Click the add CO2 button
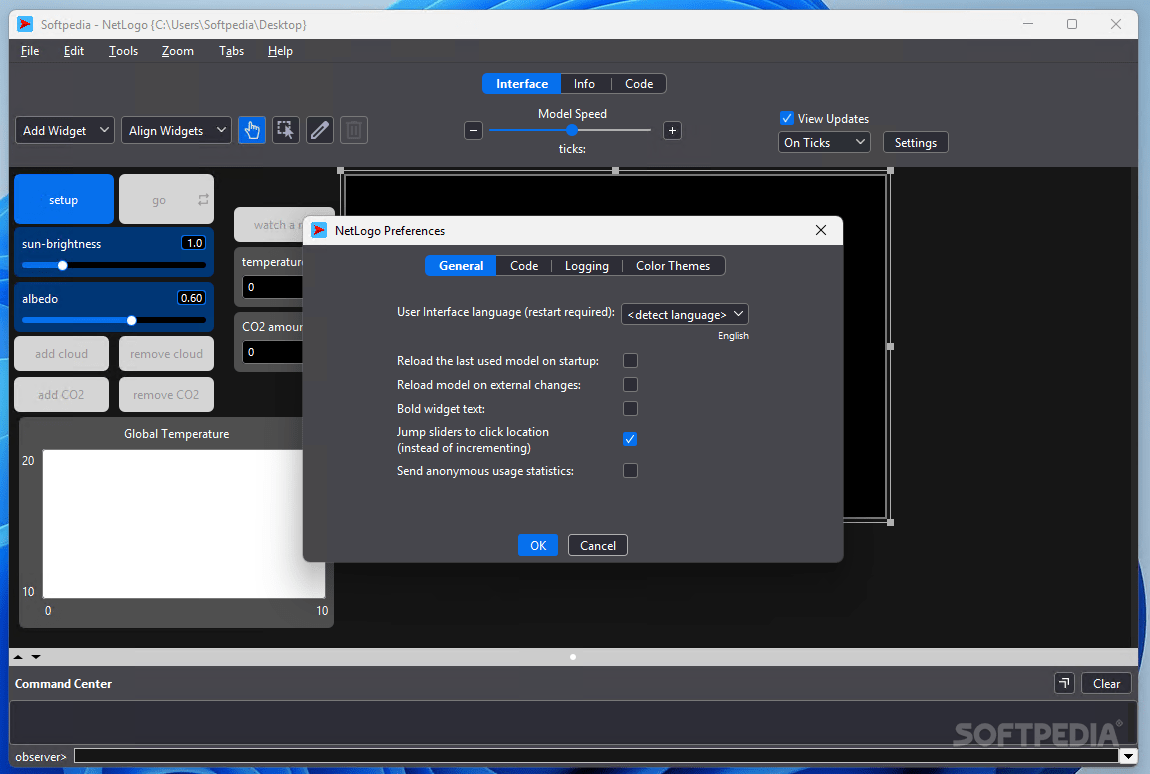Screen dimensions: 1150x774 (x=62, y=395)
